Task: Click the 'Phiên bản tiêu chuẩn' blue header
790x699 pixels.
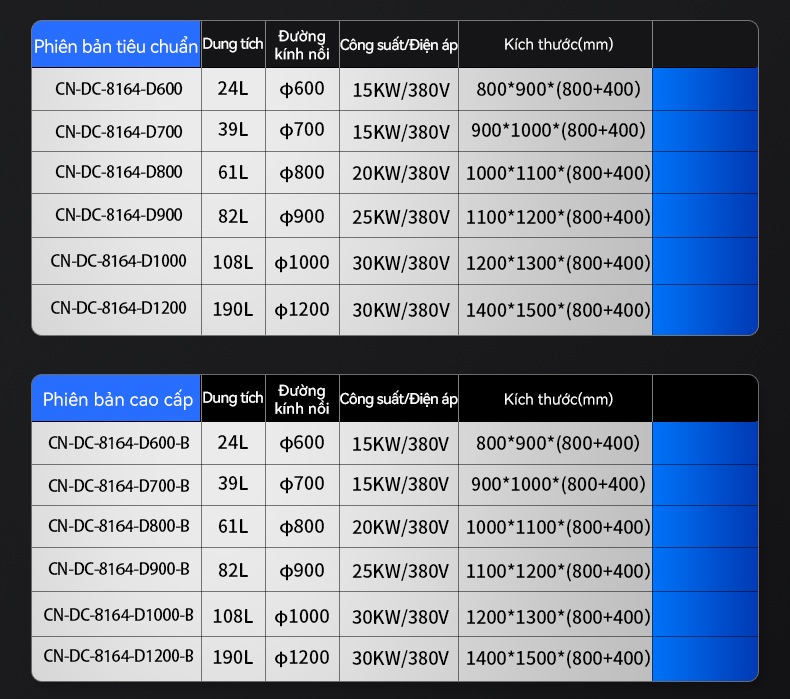Action: tap(115, 46)
